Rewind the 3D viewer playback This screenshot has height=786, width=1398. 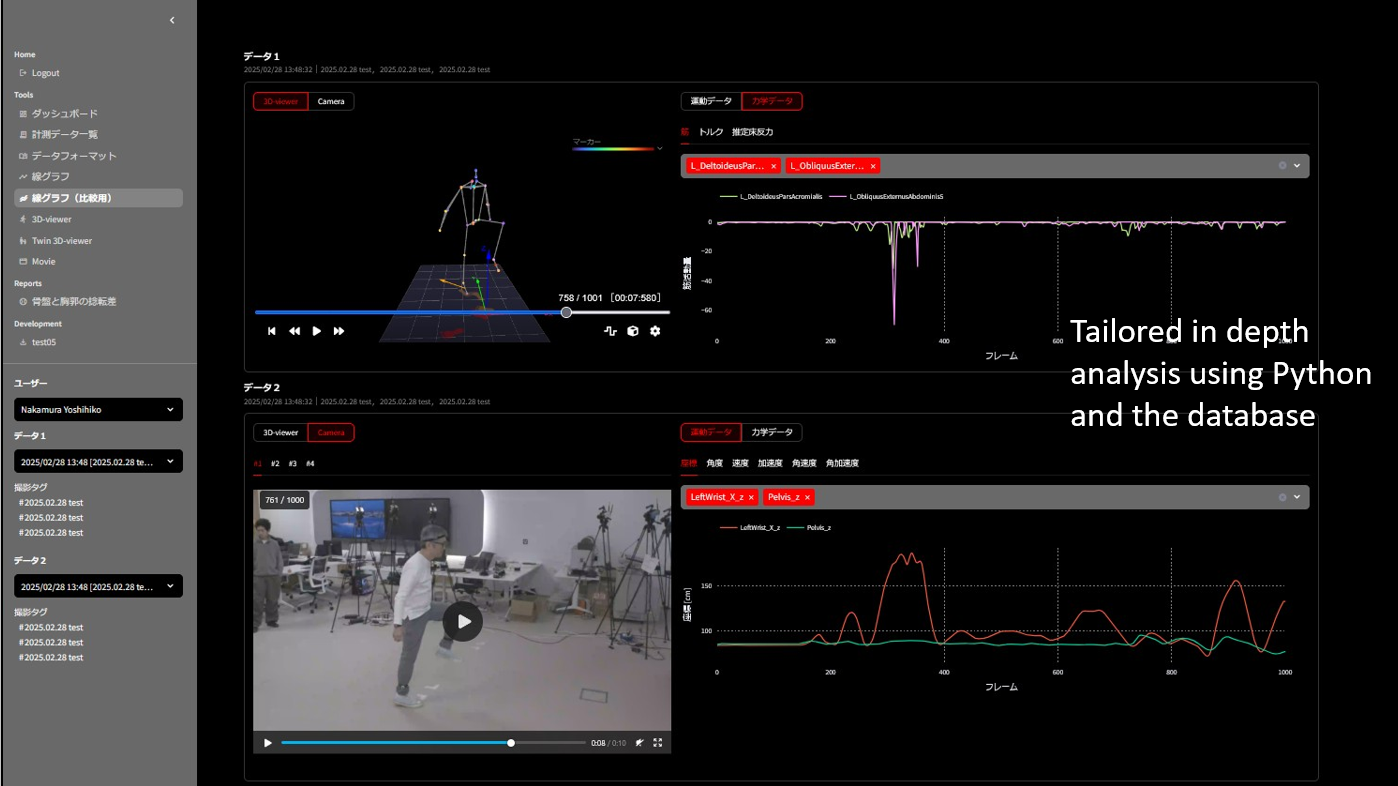pos(294,331)
